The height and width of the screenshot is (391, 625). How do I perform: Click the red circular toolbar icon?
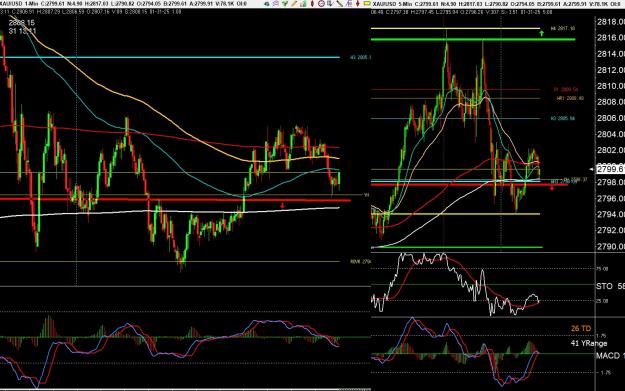click(321, 4)
